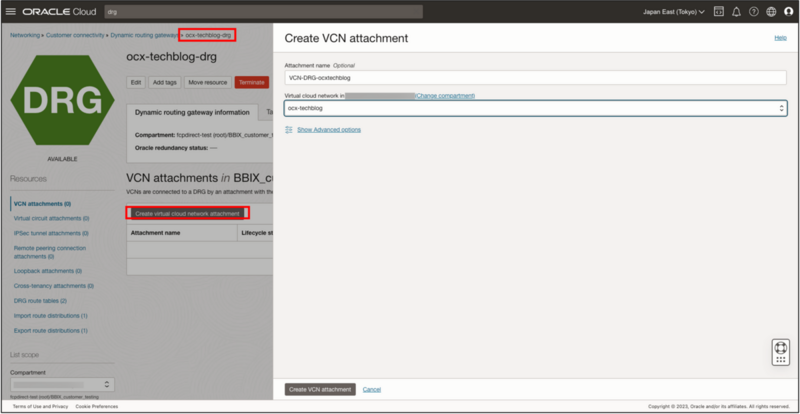Click the Edit button
This screenshot has height=414, width=800.
click(x=136, y=82)
